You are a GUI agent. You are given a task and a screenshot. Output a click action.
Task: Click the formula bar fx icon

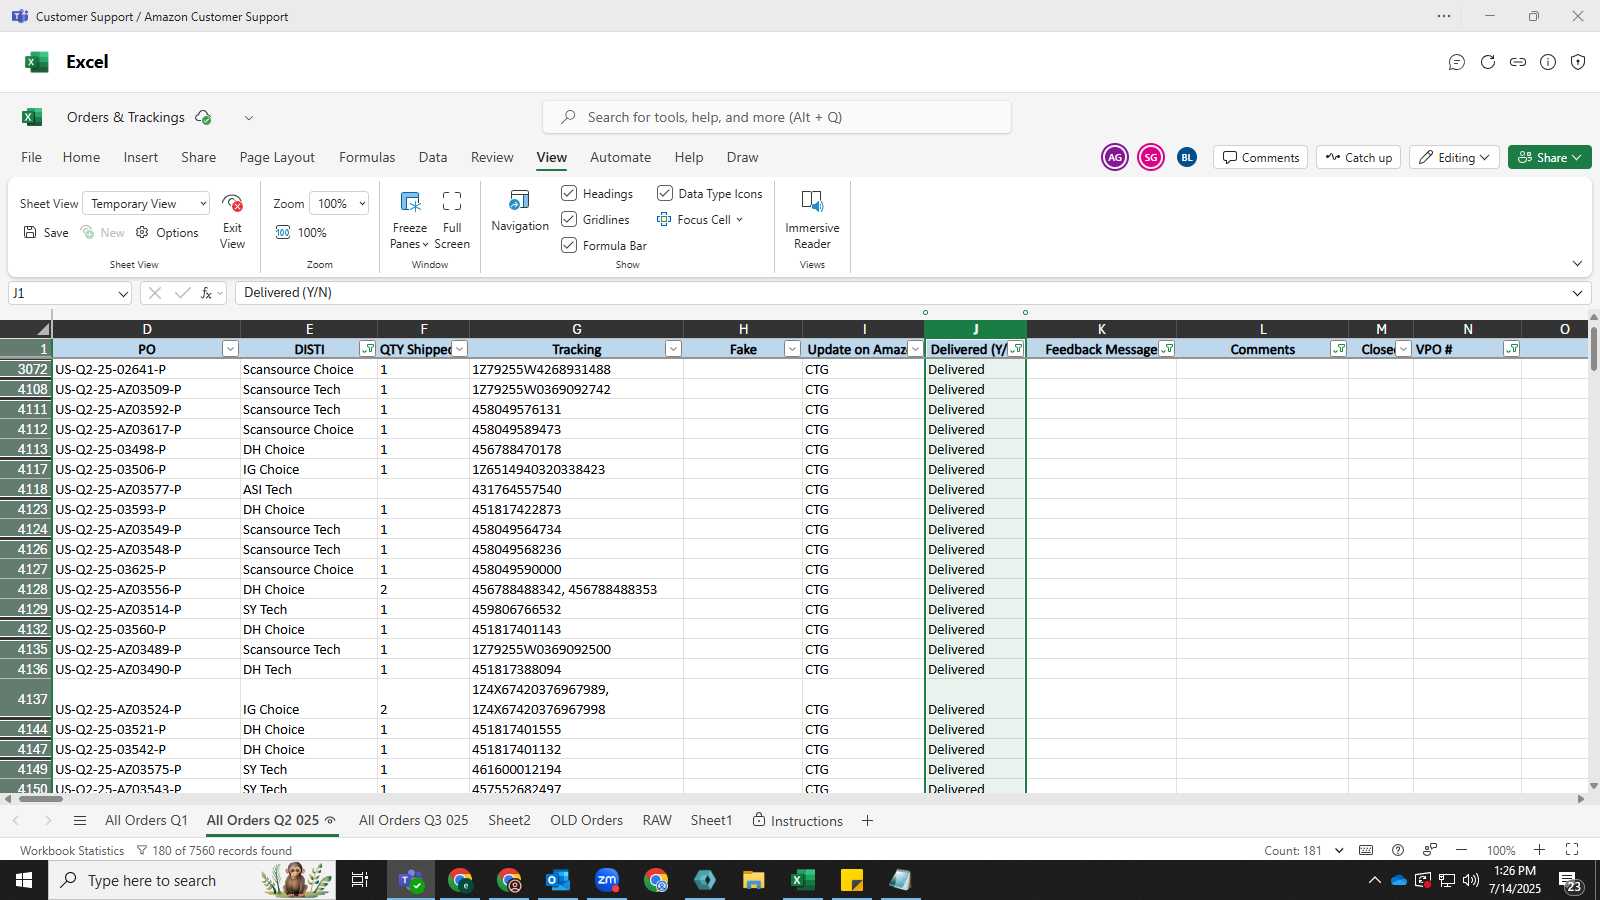coord(206,293)
